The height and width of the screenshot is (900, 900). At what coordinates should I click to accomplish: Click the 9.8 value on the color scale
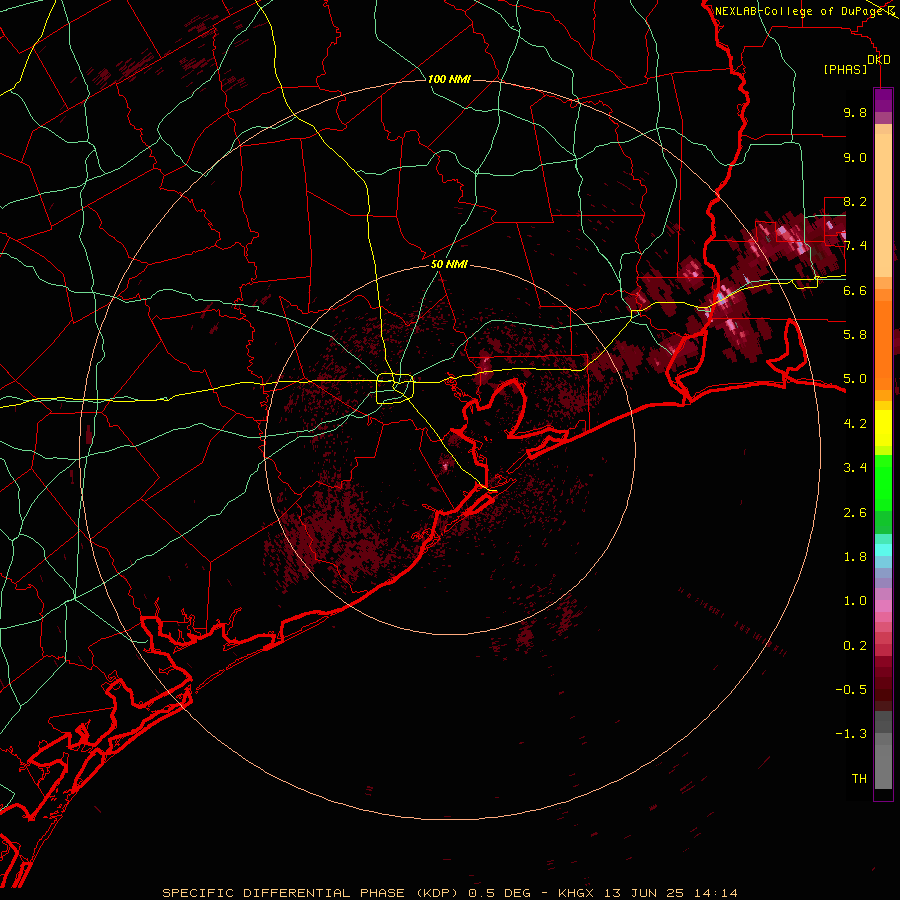(x=855, y=112)
